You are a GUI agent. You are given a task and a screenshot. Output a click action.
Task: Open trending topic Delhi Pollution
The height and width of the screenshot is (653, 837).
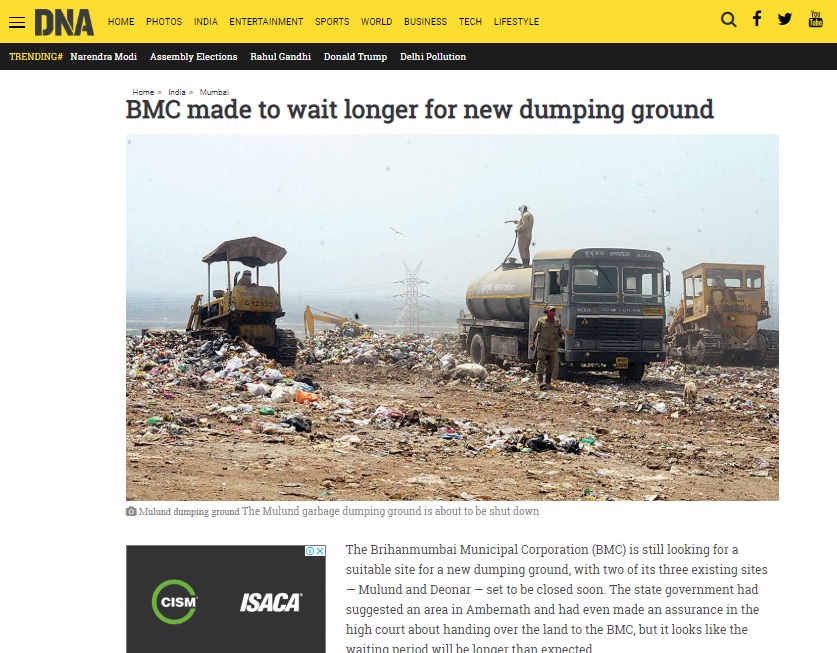[x=433, y=57]
